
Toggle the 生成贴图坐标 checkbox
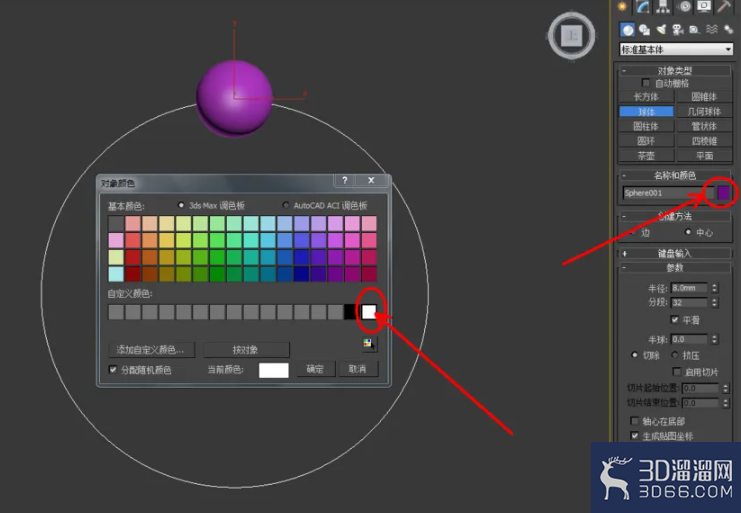tap(635, 436)
